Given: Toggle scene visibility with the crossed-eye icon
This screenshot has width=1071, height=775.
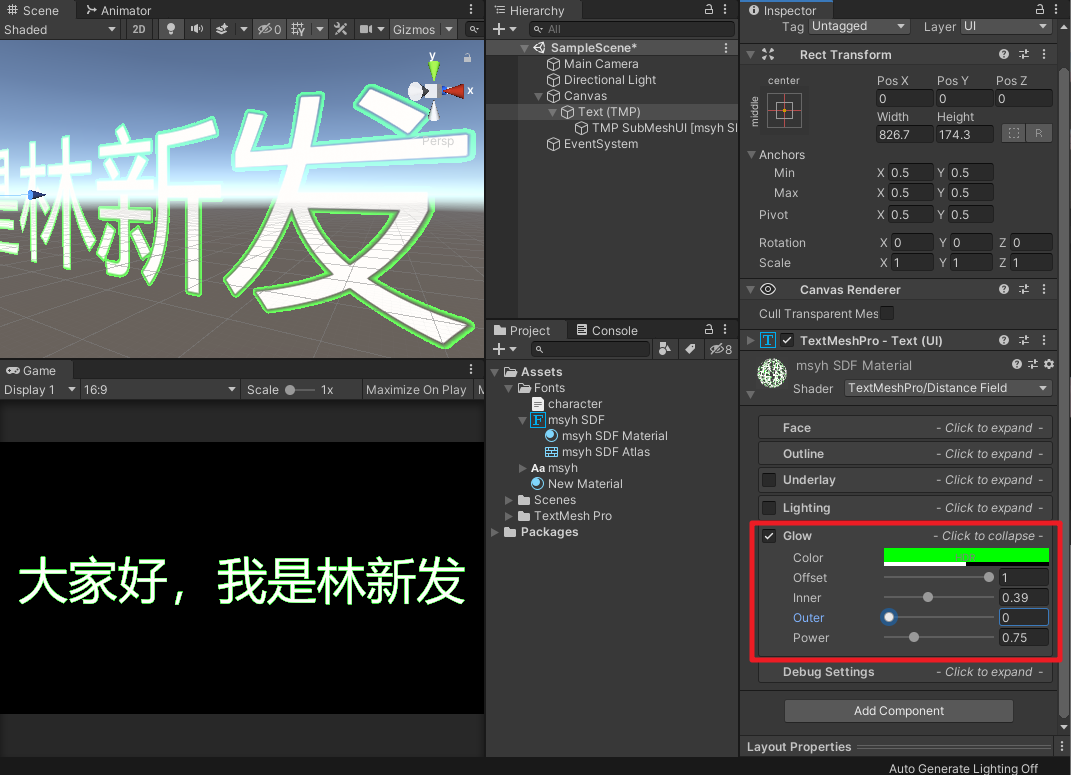Looking at the screenshot, I should (265, 29).
